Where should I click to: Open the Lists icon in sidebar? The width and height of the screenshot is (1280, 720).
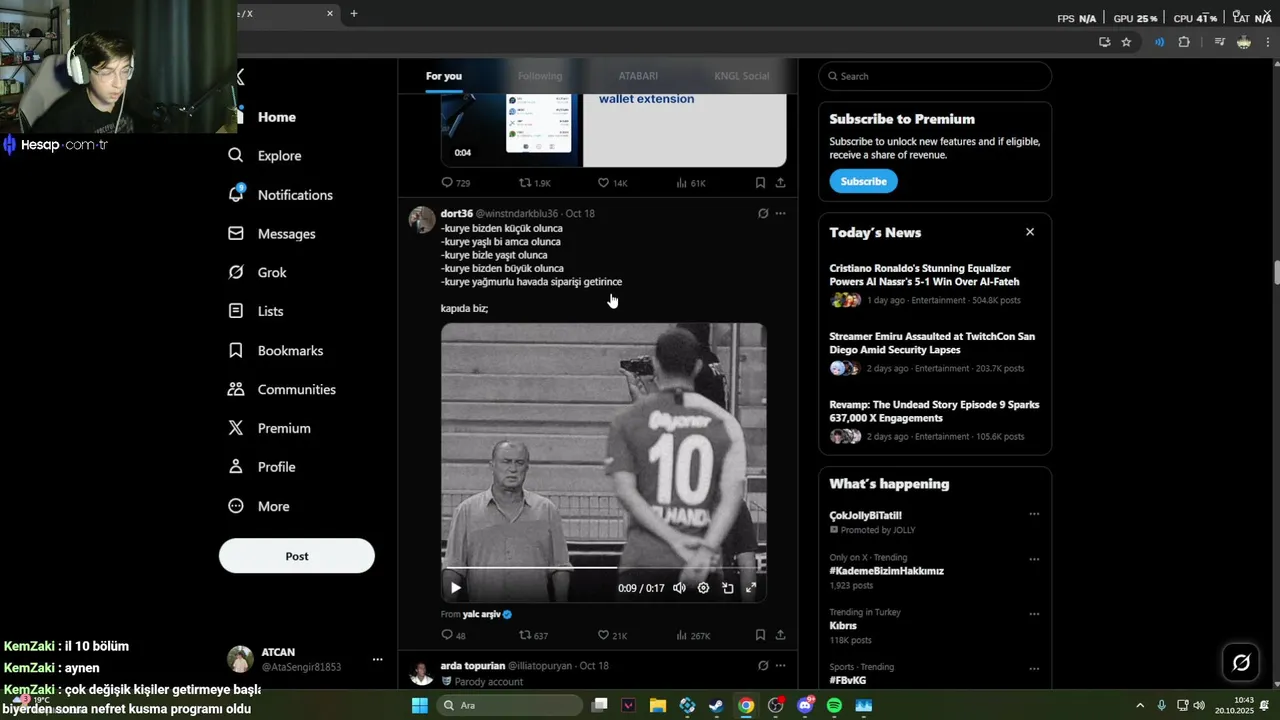coord(236,311)
